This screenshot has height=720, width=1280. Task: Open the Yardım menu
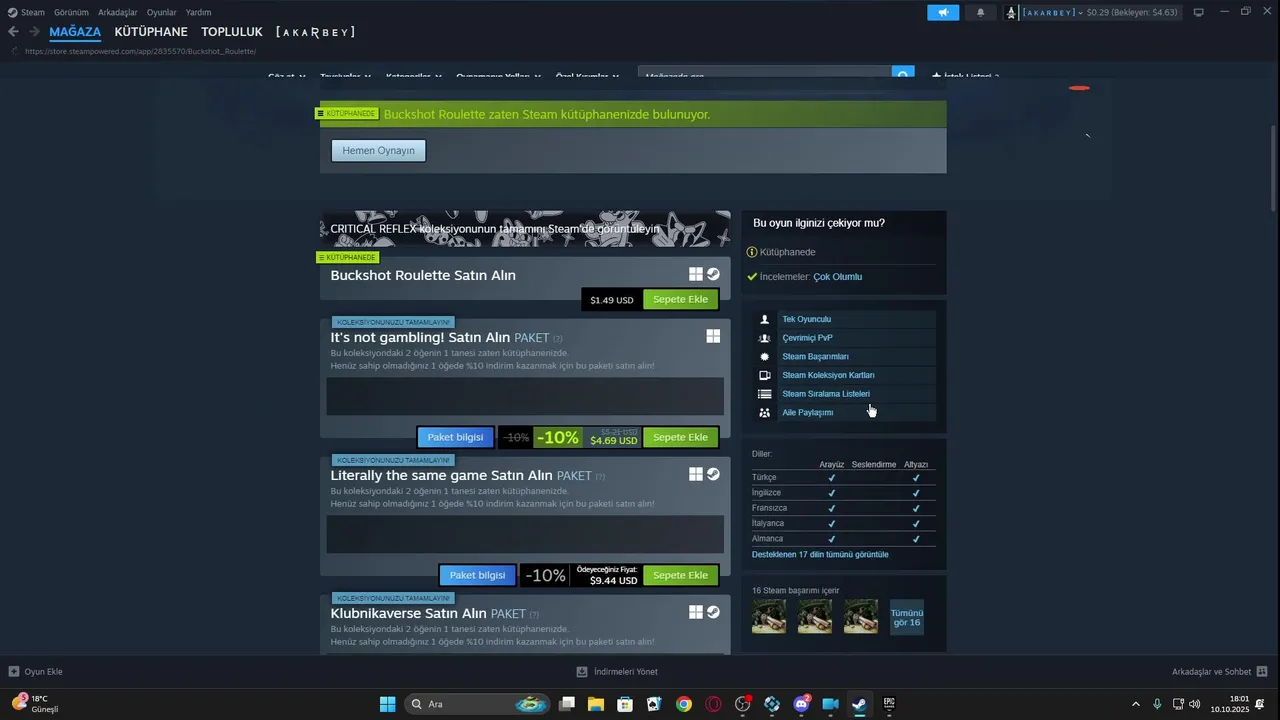click(x=198, y=12)
